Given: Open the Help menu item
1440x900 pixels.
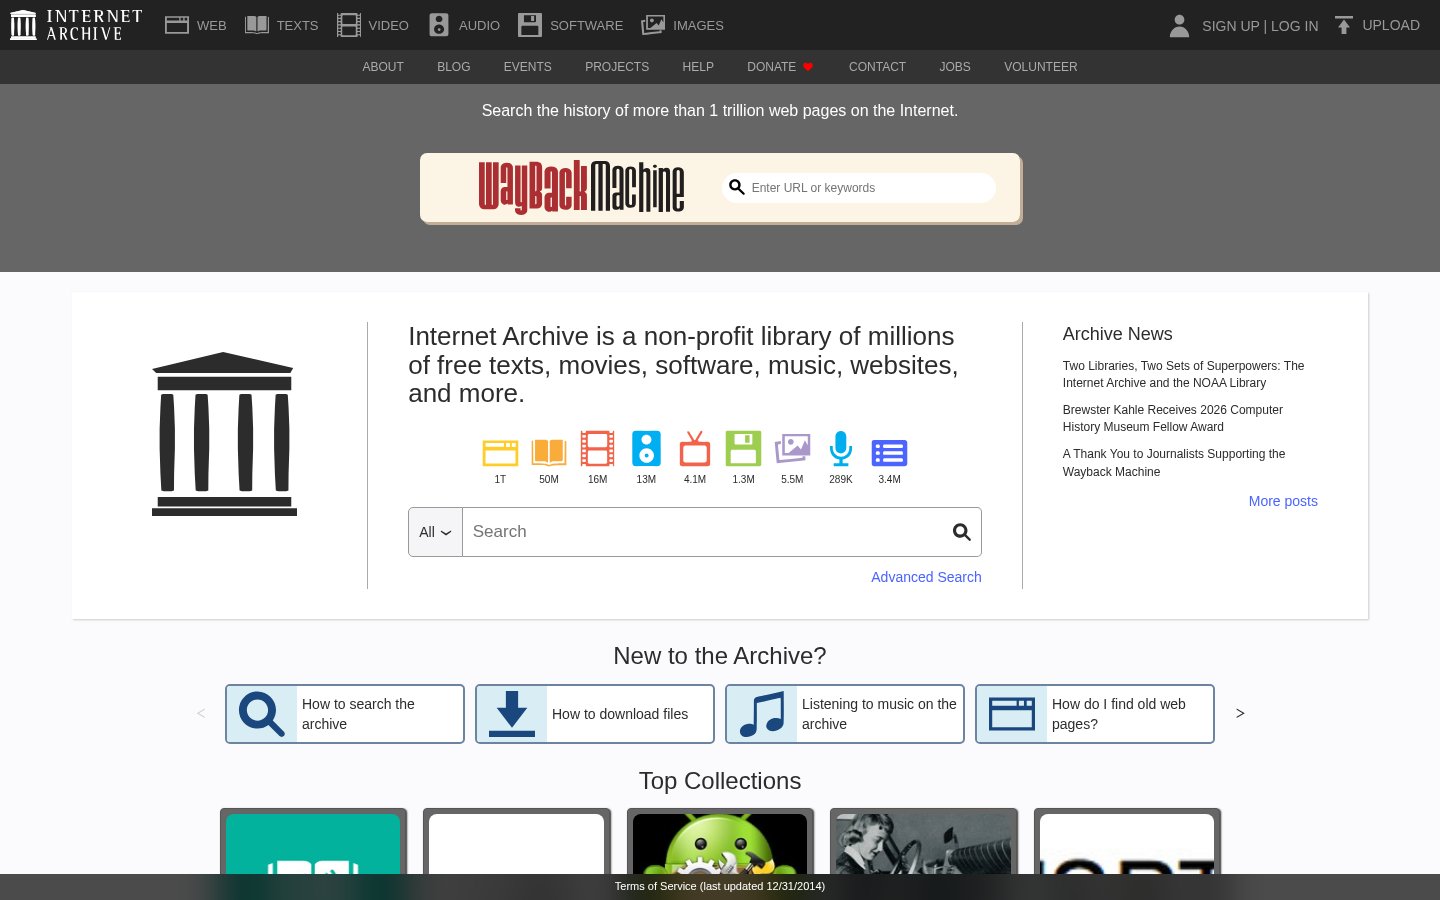Looking at the screenshot, I should pyautogui.click(x=698, y=67).
